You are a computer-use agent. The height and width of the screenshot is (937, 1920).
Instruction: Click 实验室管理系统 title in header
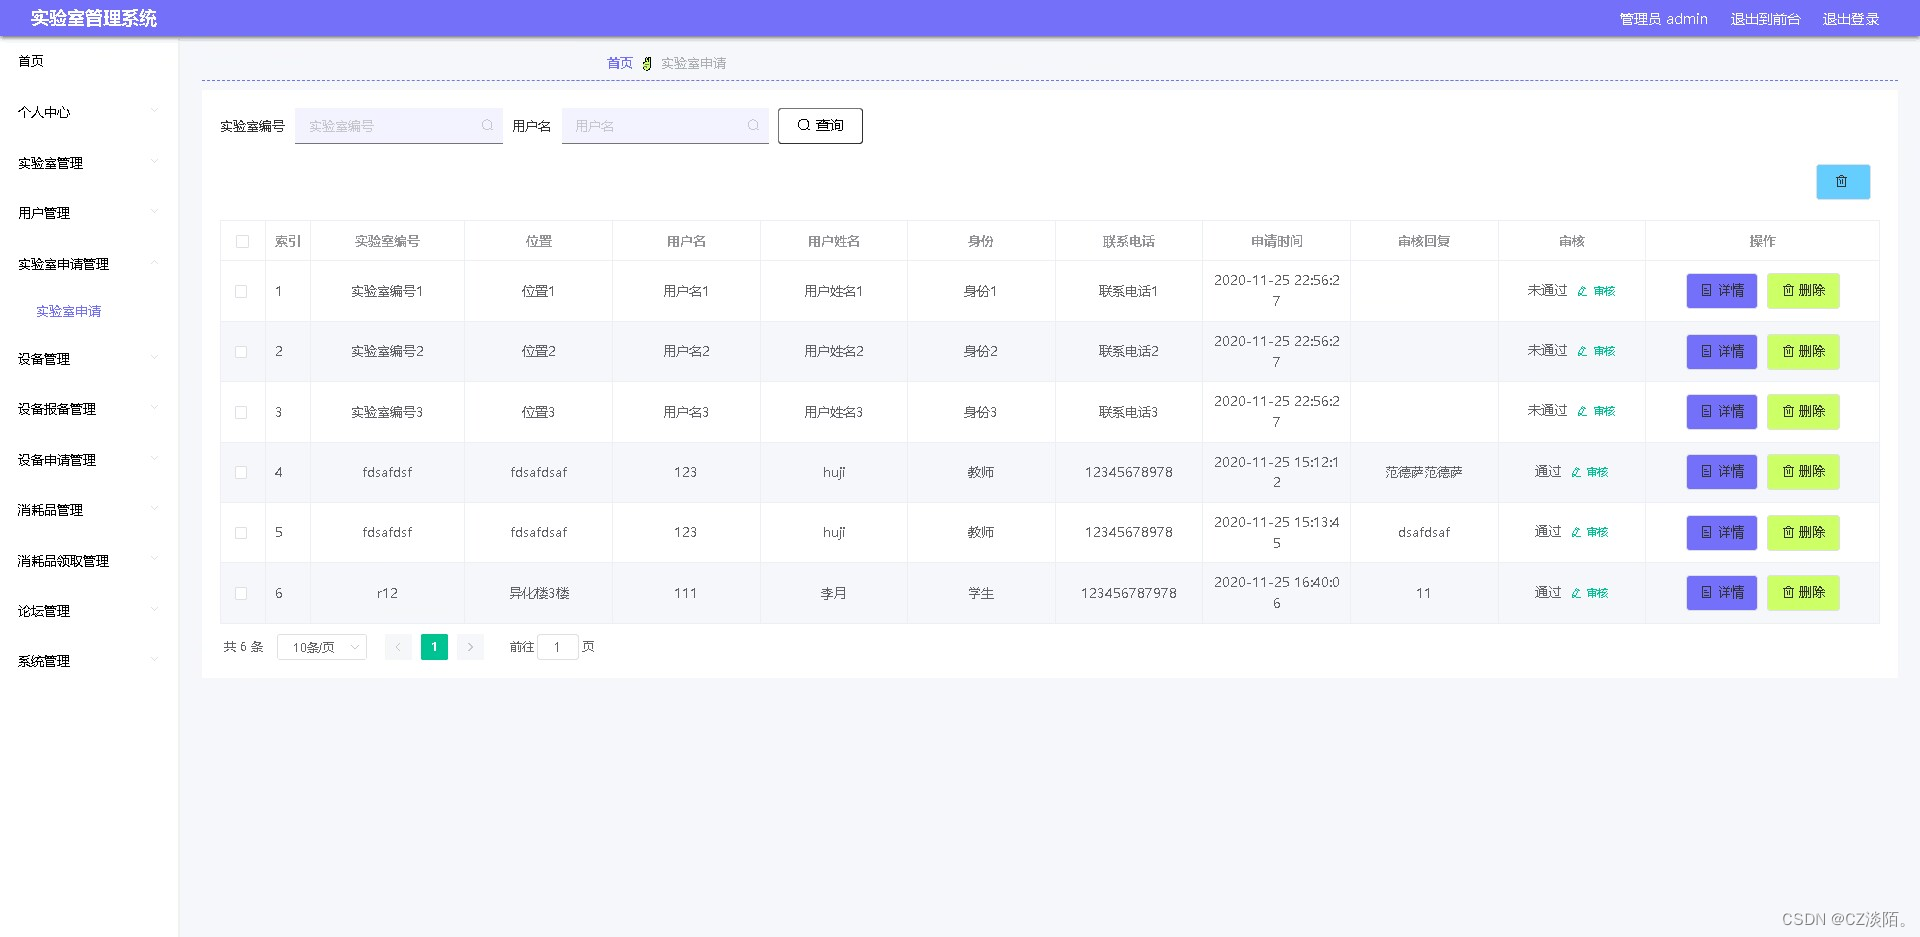tap(94, 19)
